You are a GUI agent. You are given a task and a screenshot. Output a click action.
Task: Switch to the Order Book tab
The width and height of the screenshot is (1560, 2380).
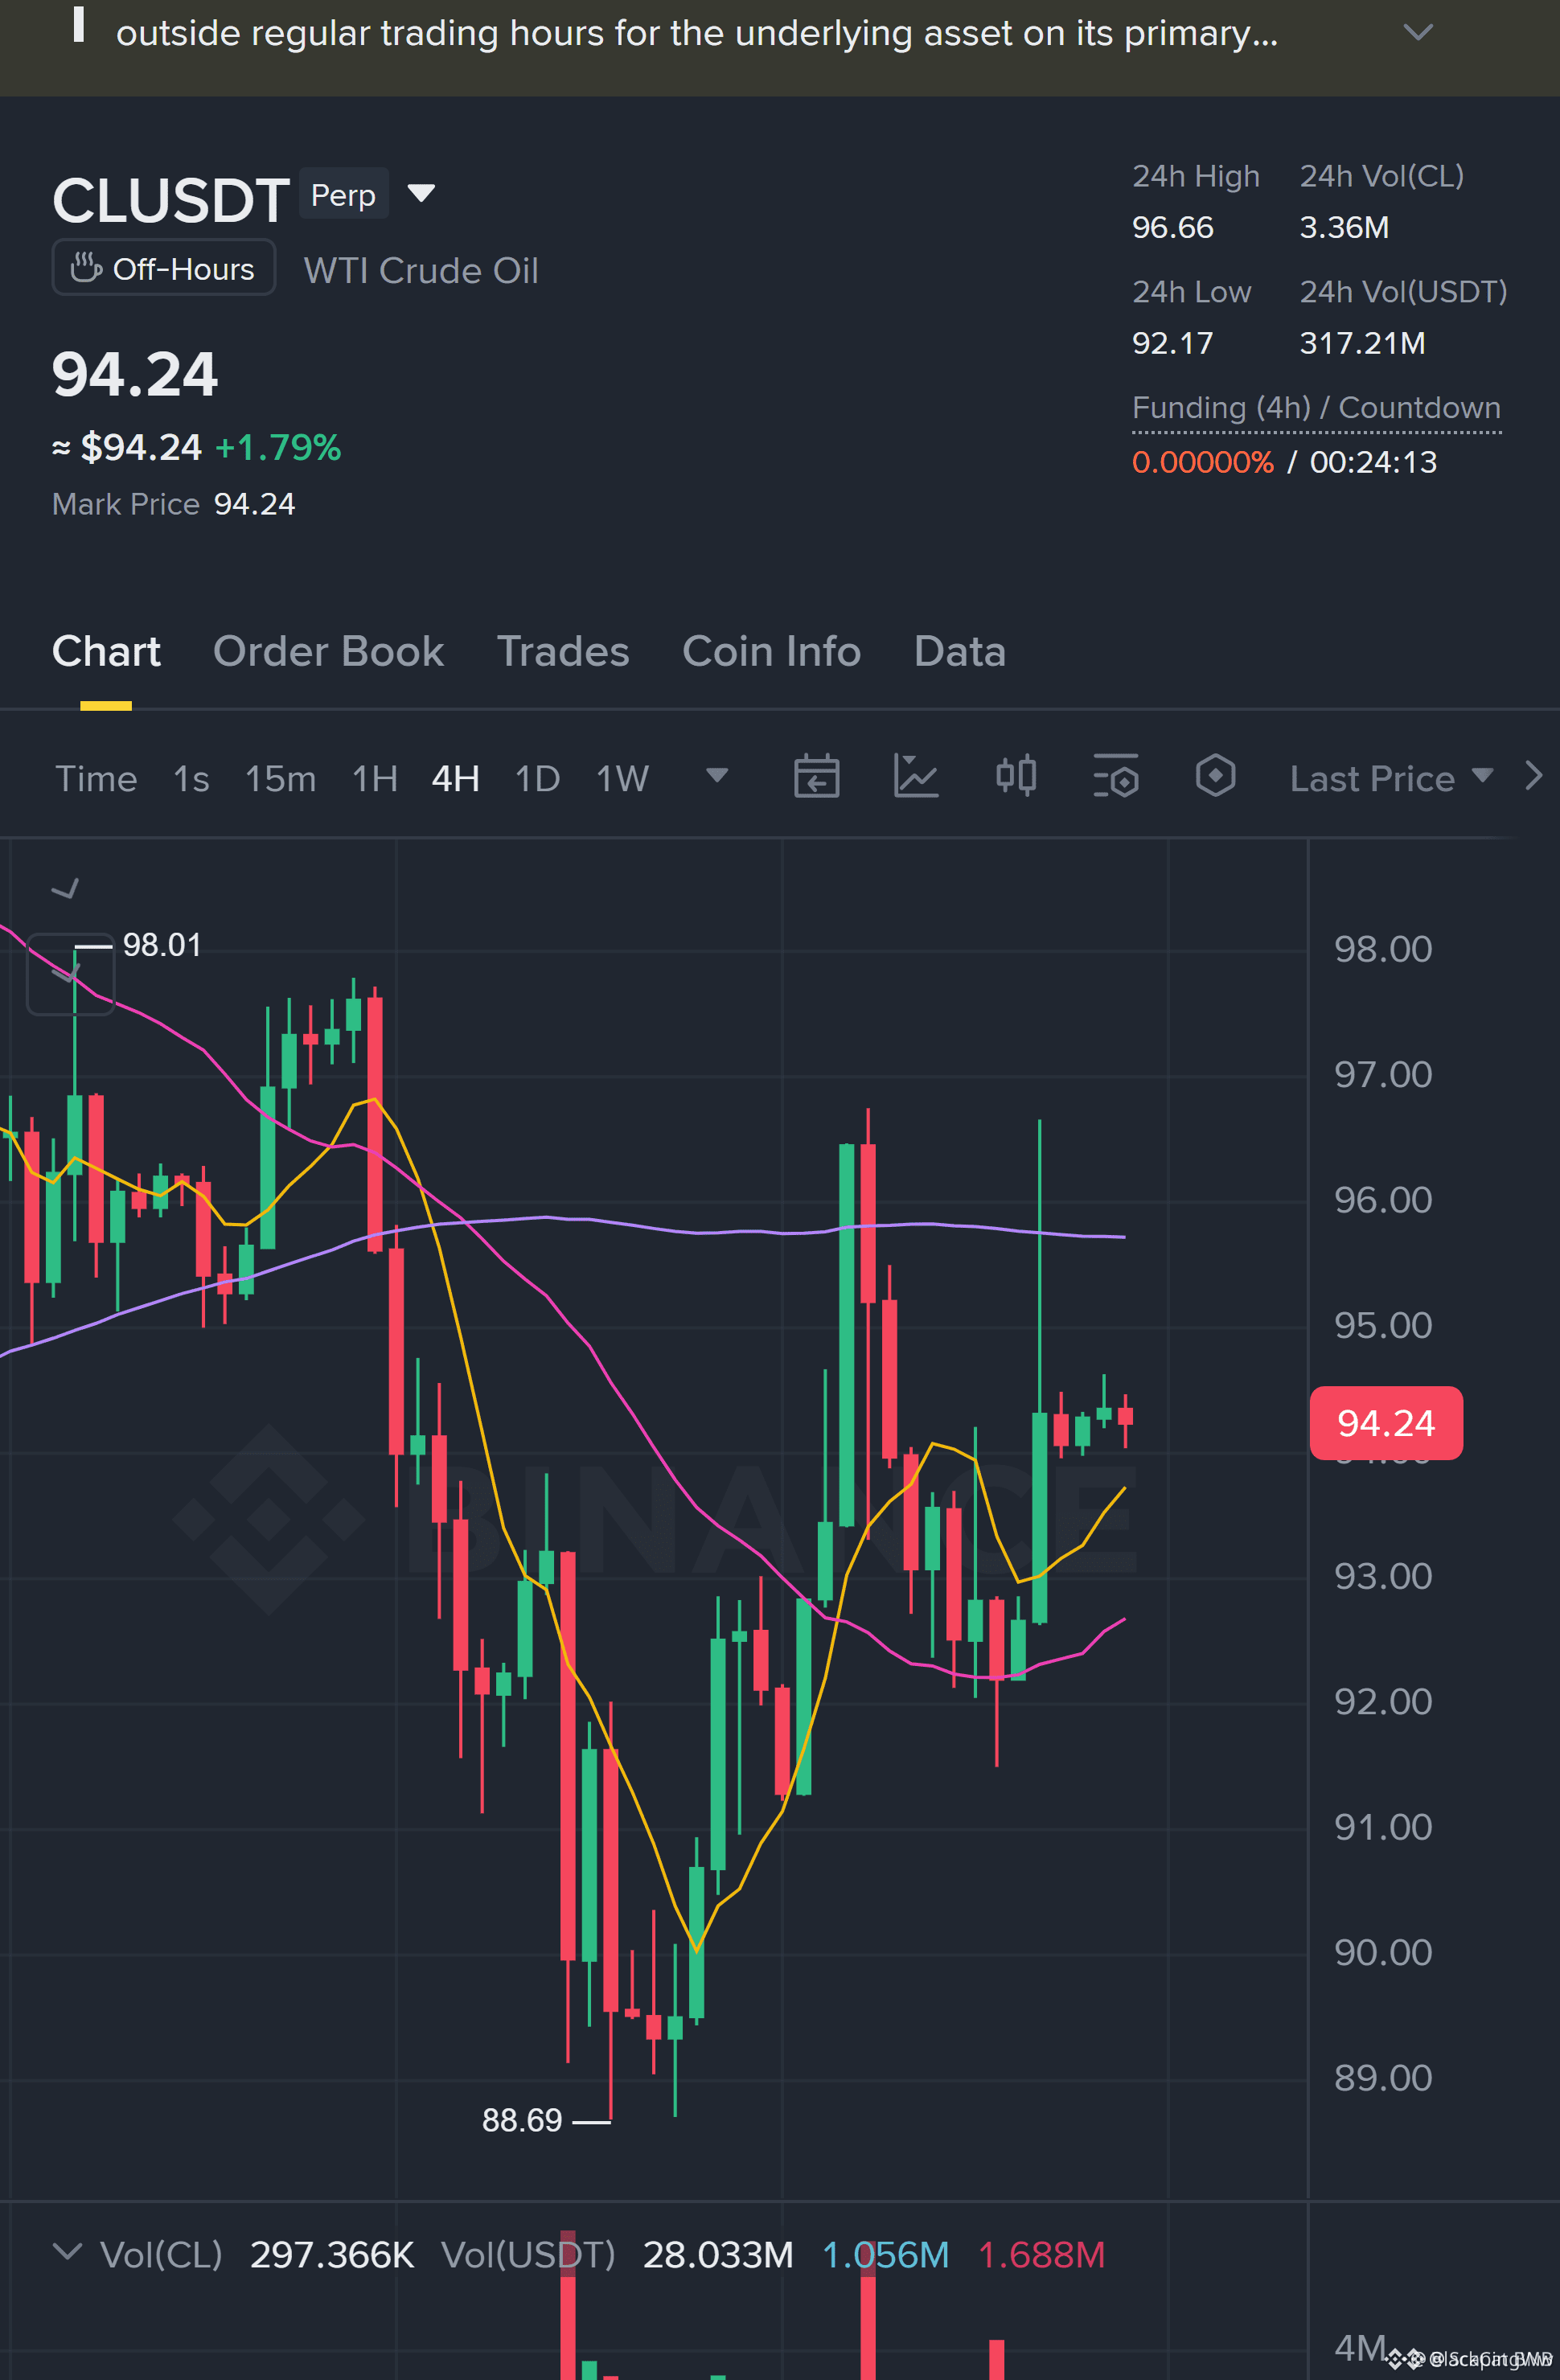(328, 651)
